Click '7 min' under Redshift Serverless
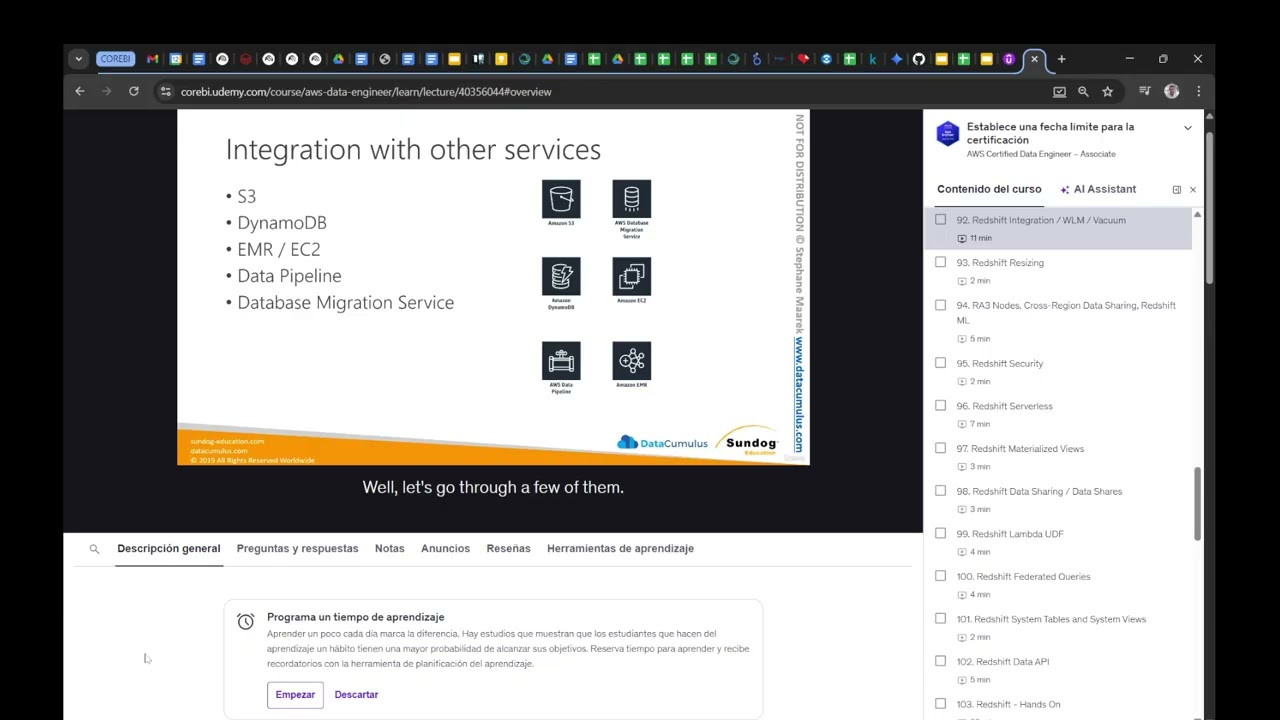Viewport: 1280px width, 720px height. click(x=980, y=424)
